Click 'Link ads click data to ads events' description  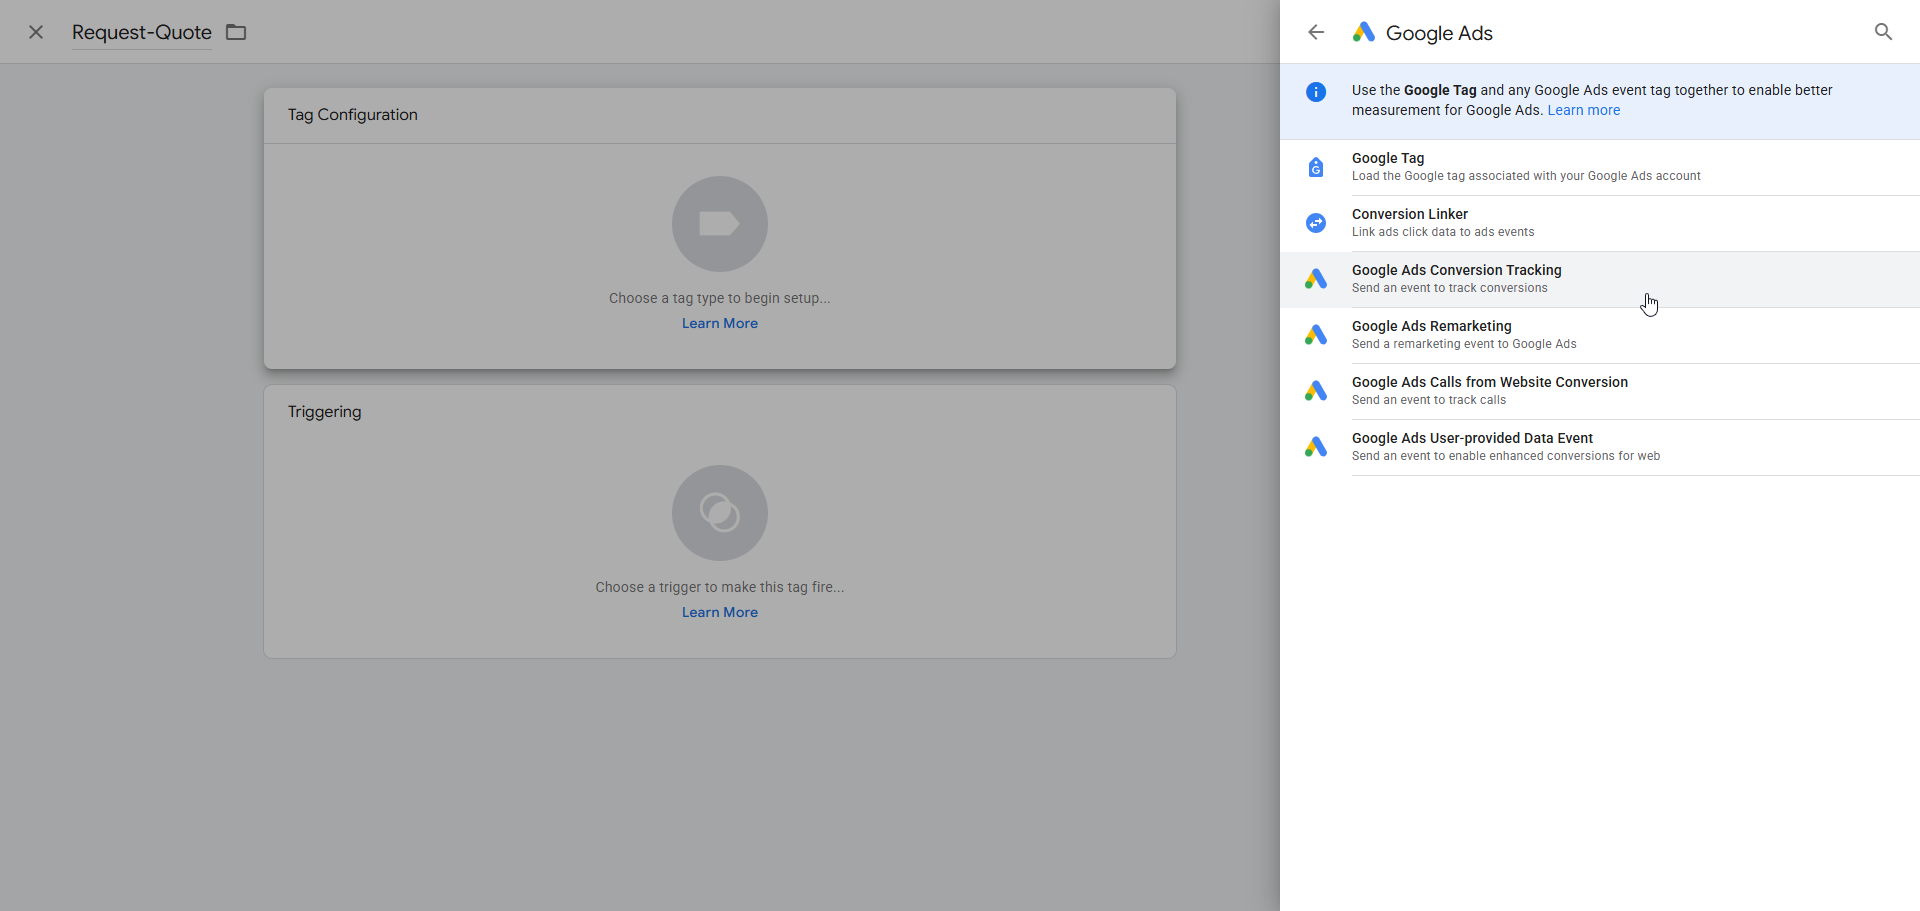click(x=1443, y=232)
